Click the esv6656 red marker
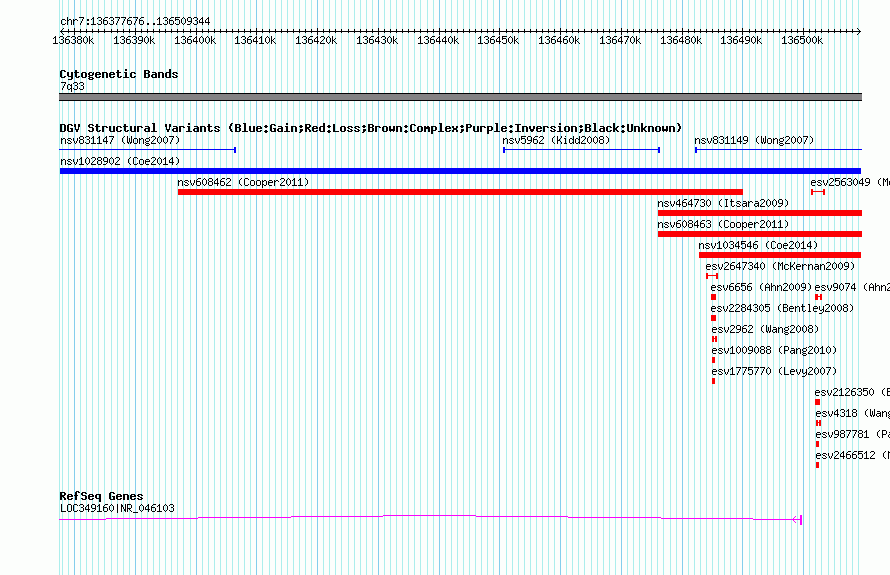This screenshot has width=890, height=575. click(713, 297)
